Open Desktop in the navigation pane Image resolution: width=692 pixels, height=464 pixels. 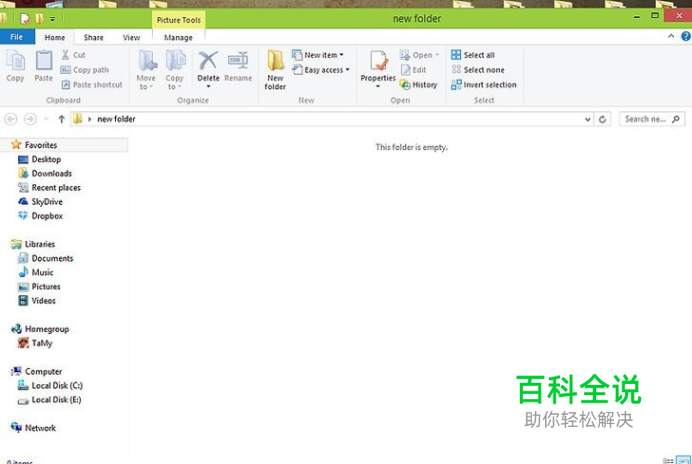(46, 159)
